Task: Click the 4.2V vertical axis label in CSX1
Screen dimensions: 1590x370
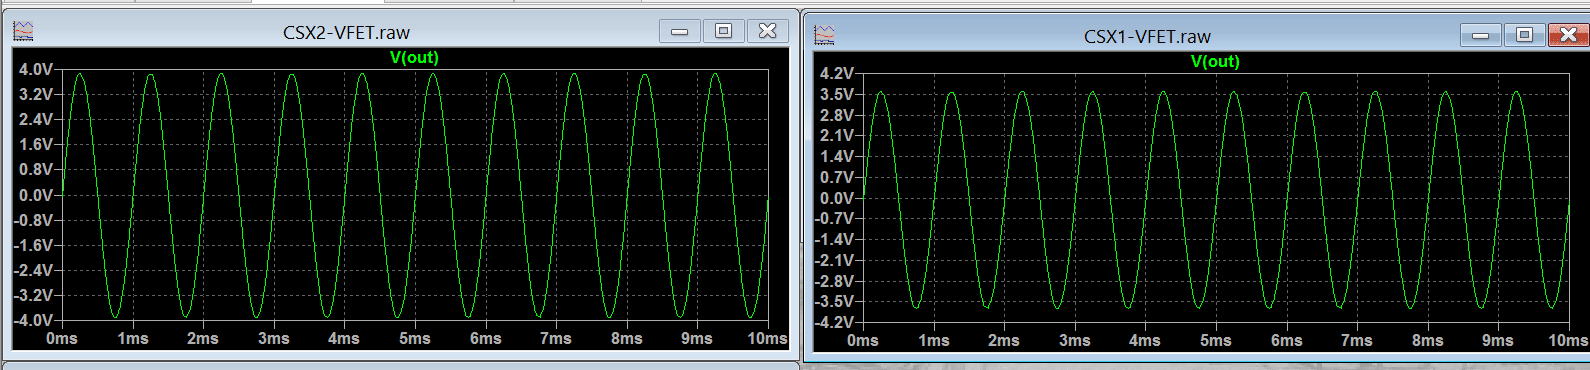Action: tap(837, 73)
